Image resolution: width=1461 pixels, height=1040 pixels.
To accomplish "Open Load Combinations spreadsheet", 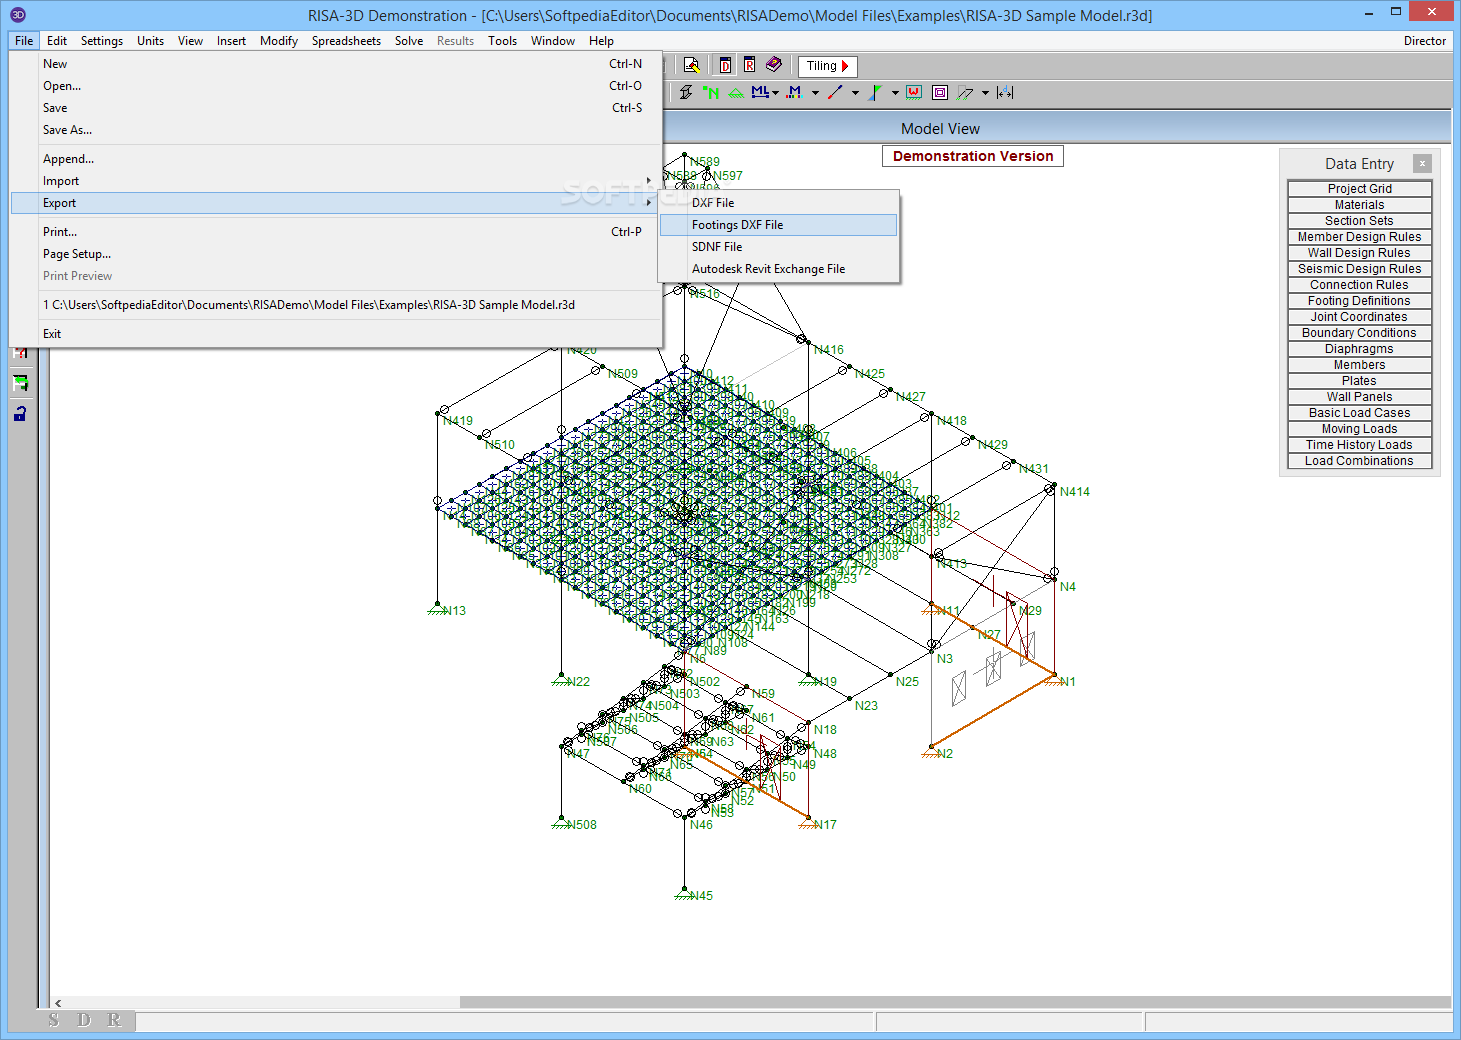I will click(x=1359, y=461).
